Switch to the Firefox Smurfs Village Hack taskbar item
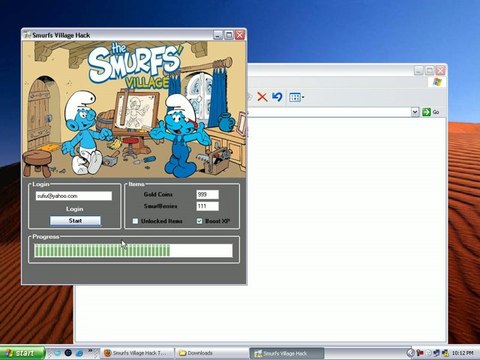 [x=137, y=353]
